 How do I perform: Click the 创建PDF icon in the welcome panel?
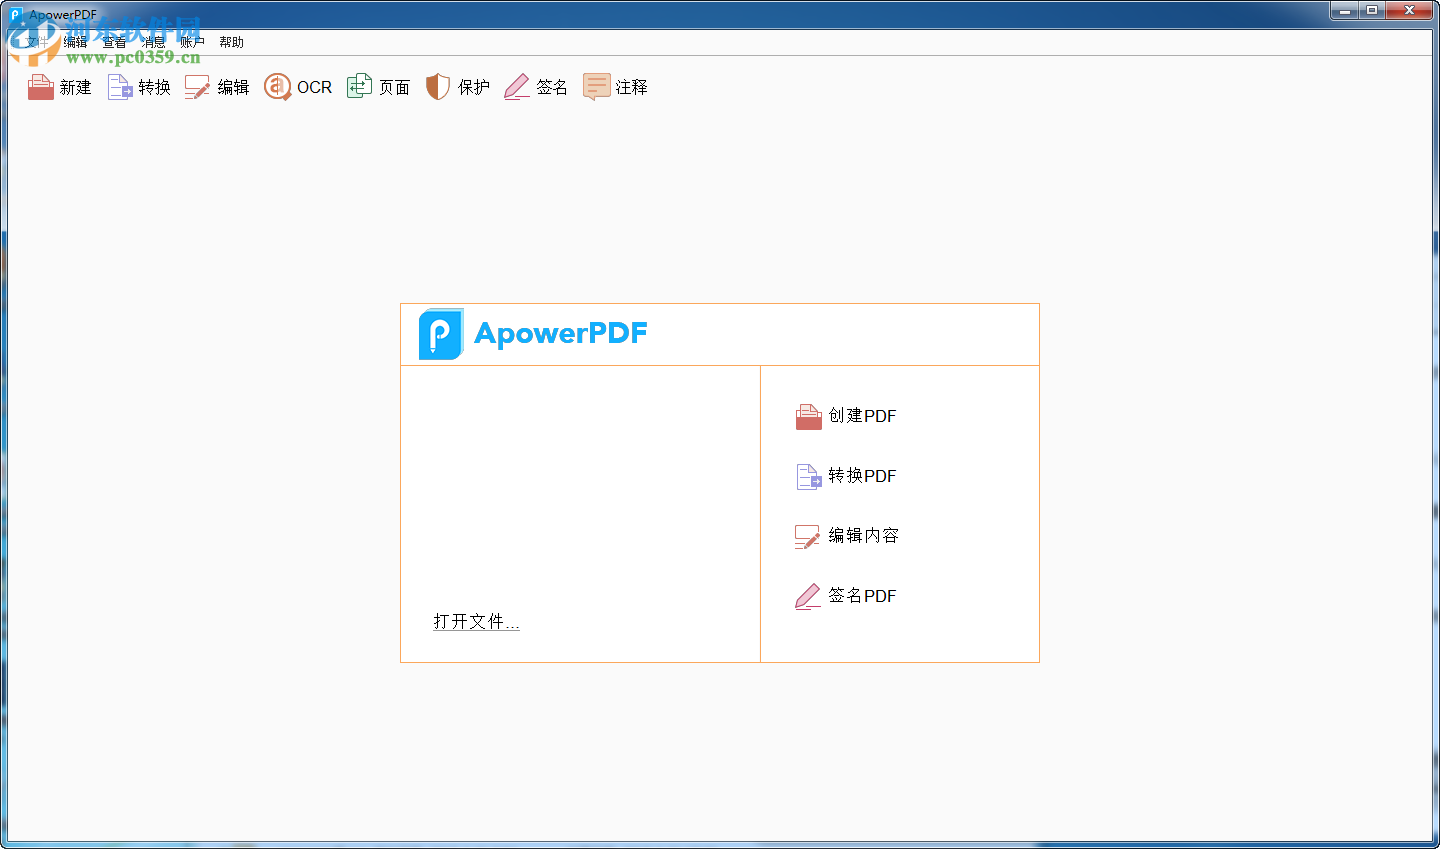(x=845, y=416)
